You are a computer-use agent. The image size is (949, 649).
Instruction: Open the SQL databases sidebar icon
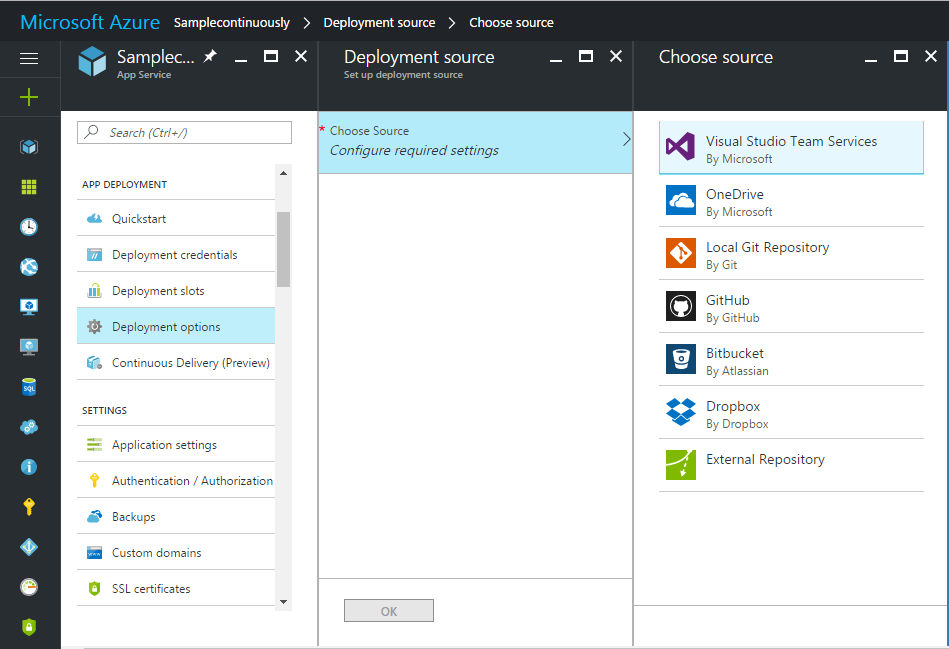[x=29, y=387]
